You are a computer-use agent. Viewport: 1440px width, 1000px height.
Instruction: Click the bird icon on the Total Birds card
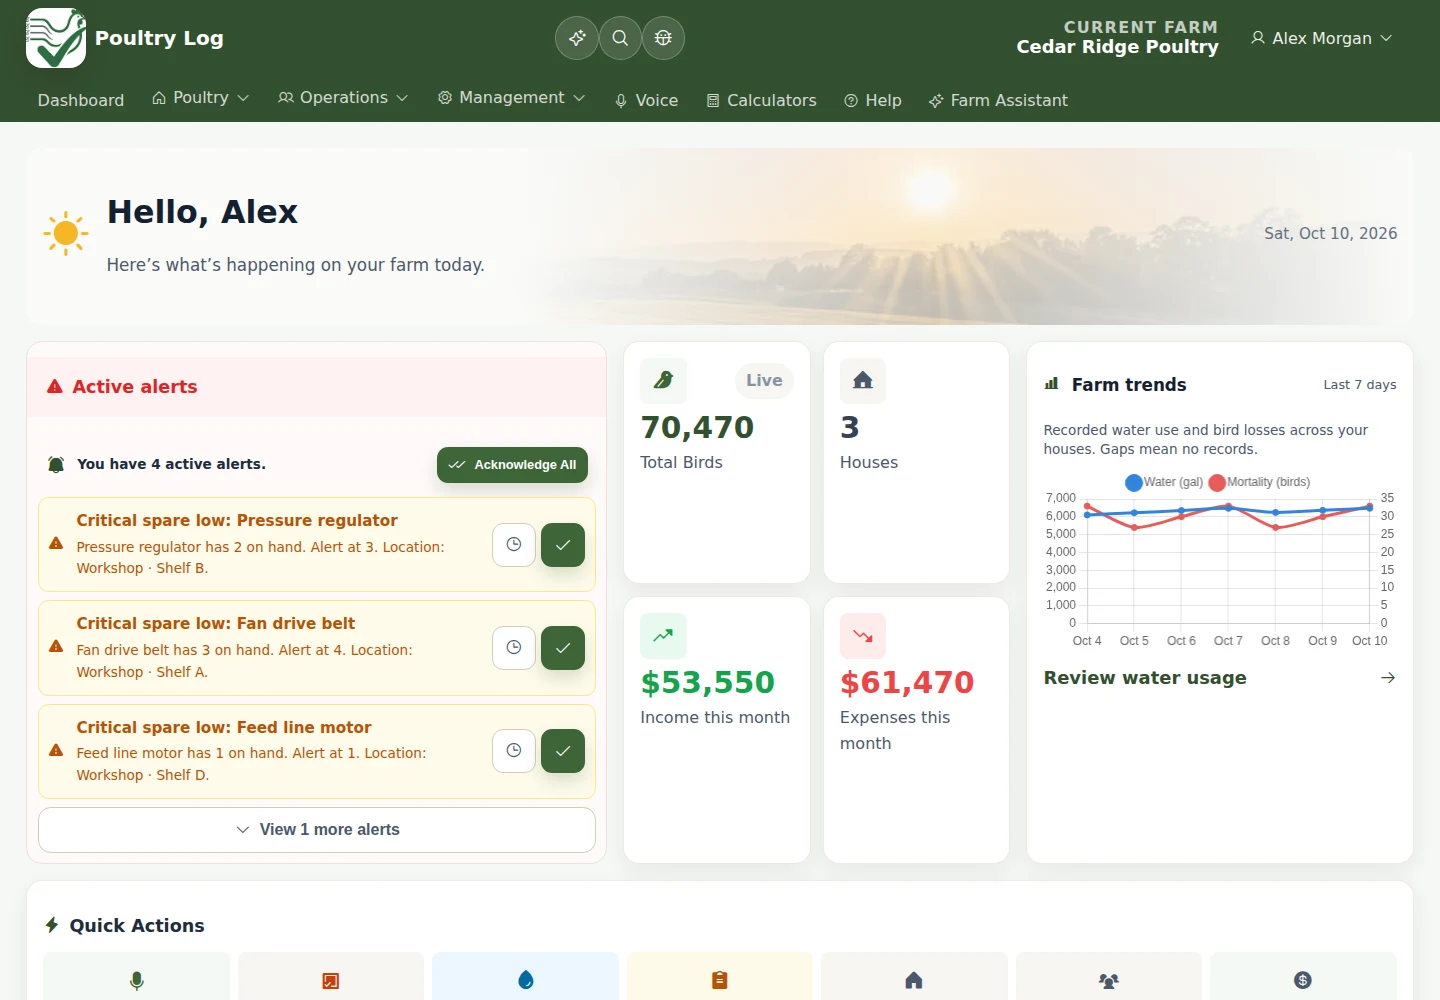663,381
